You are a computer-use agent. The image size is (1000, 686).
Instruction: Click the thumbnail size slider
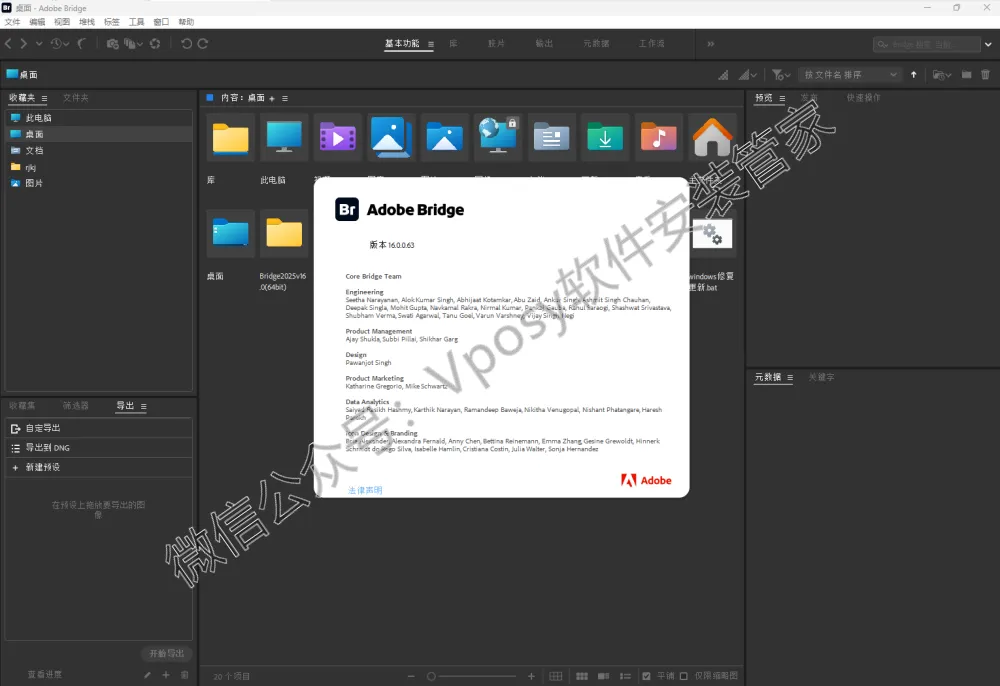pyautogui.click(x=480, y=677)
